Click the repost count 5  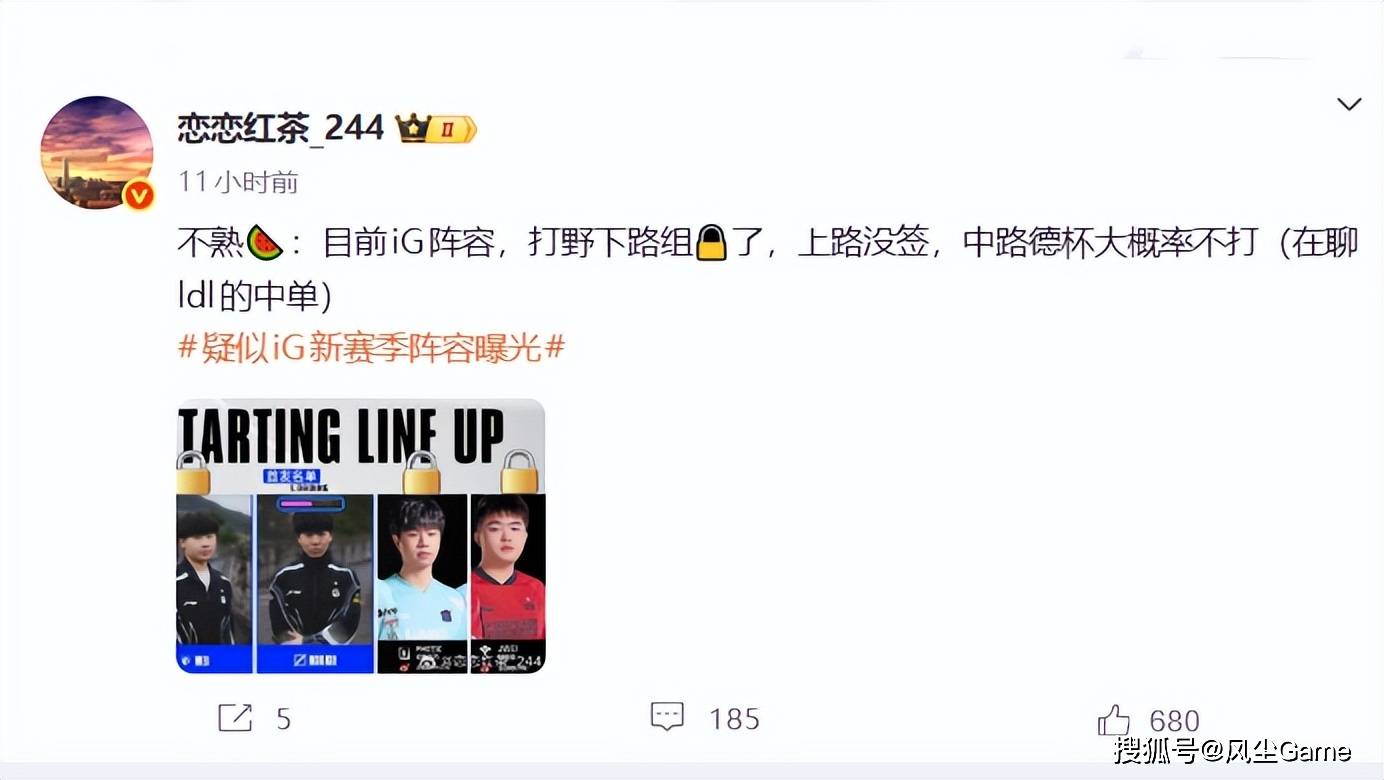click(284, 719)
